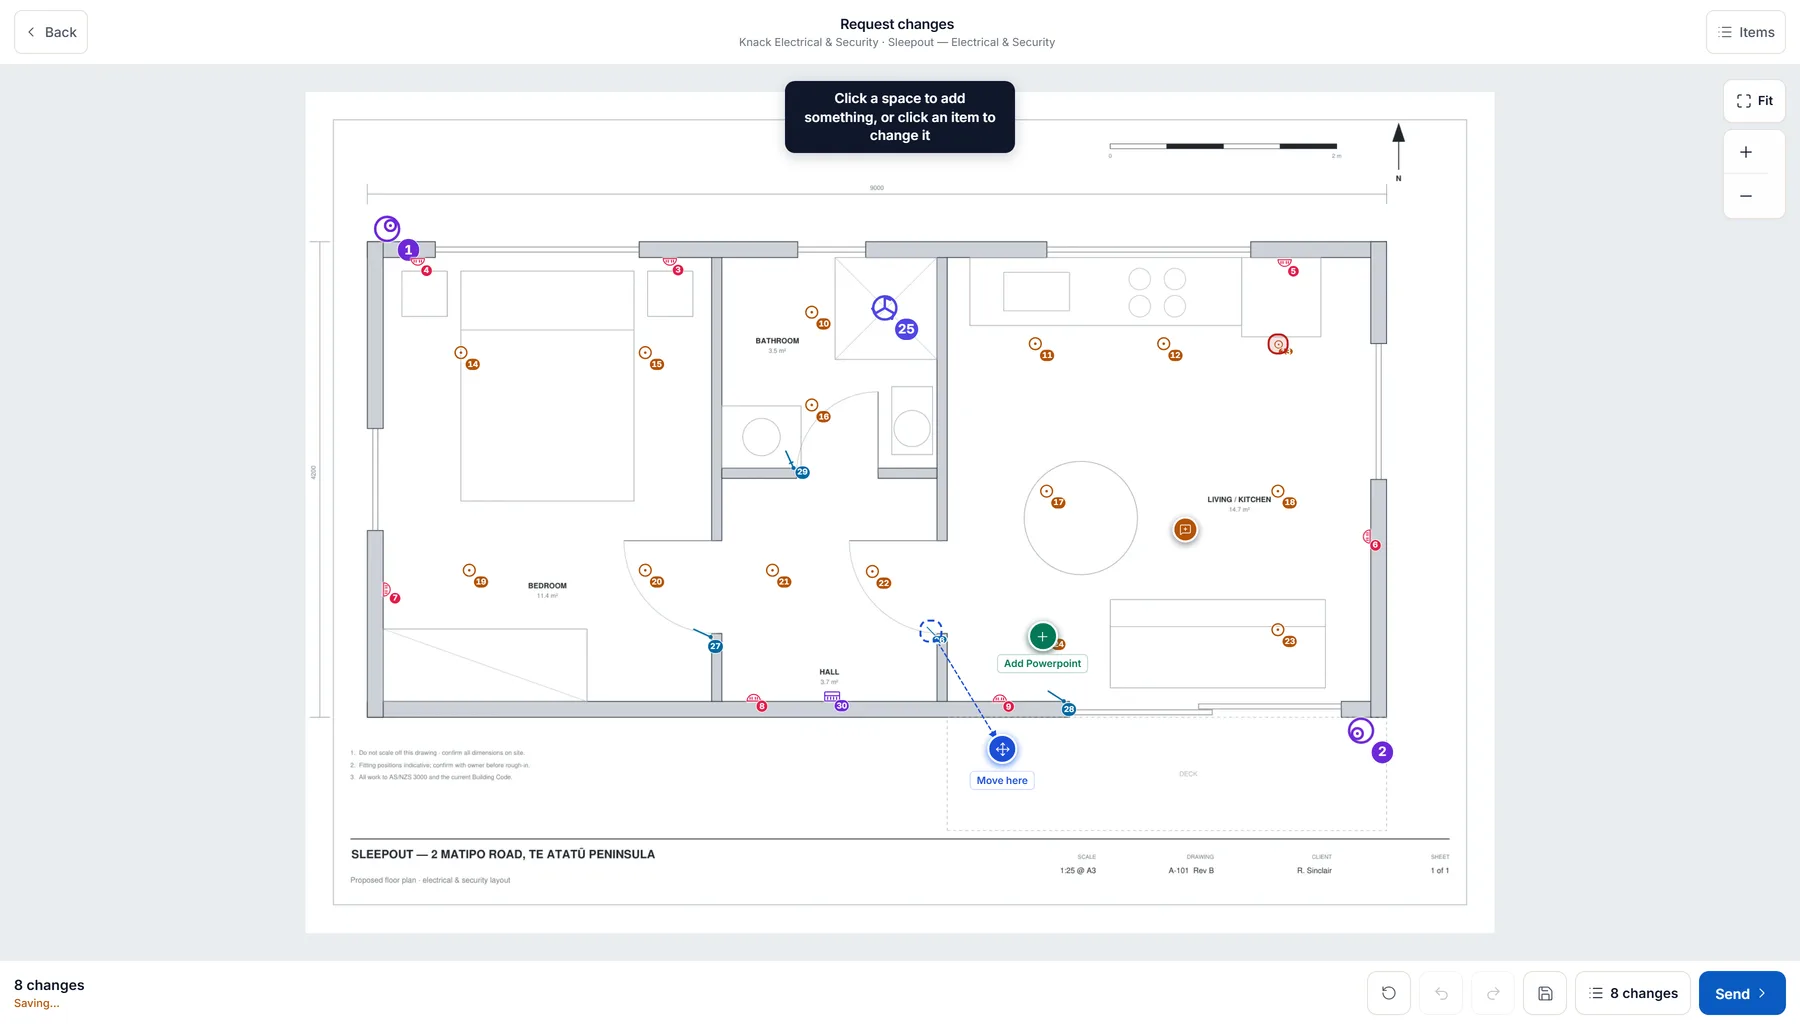Select the exhaust fan marker 25 in bathroom
Viewport: 1800px width, 1025px height.
pos(884,308)
